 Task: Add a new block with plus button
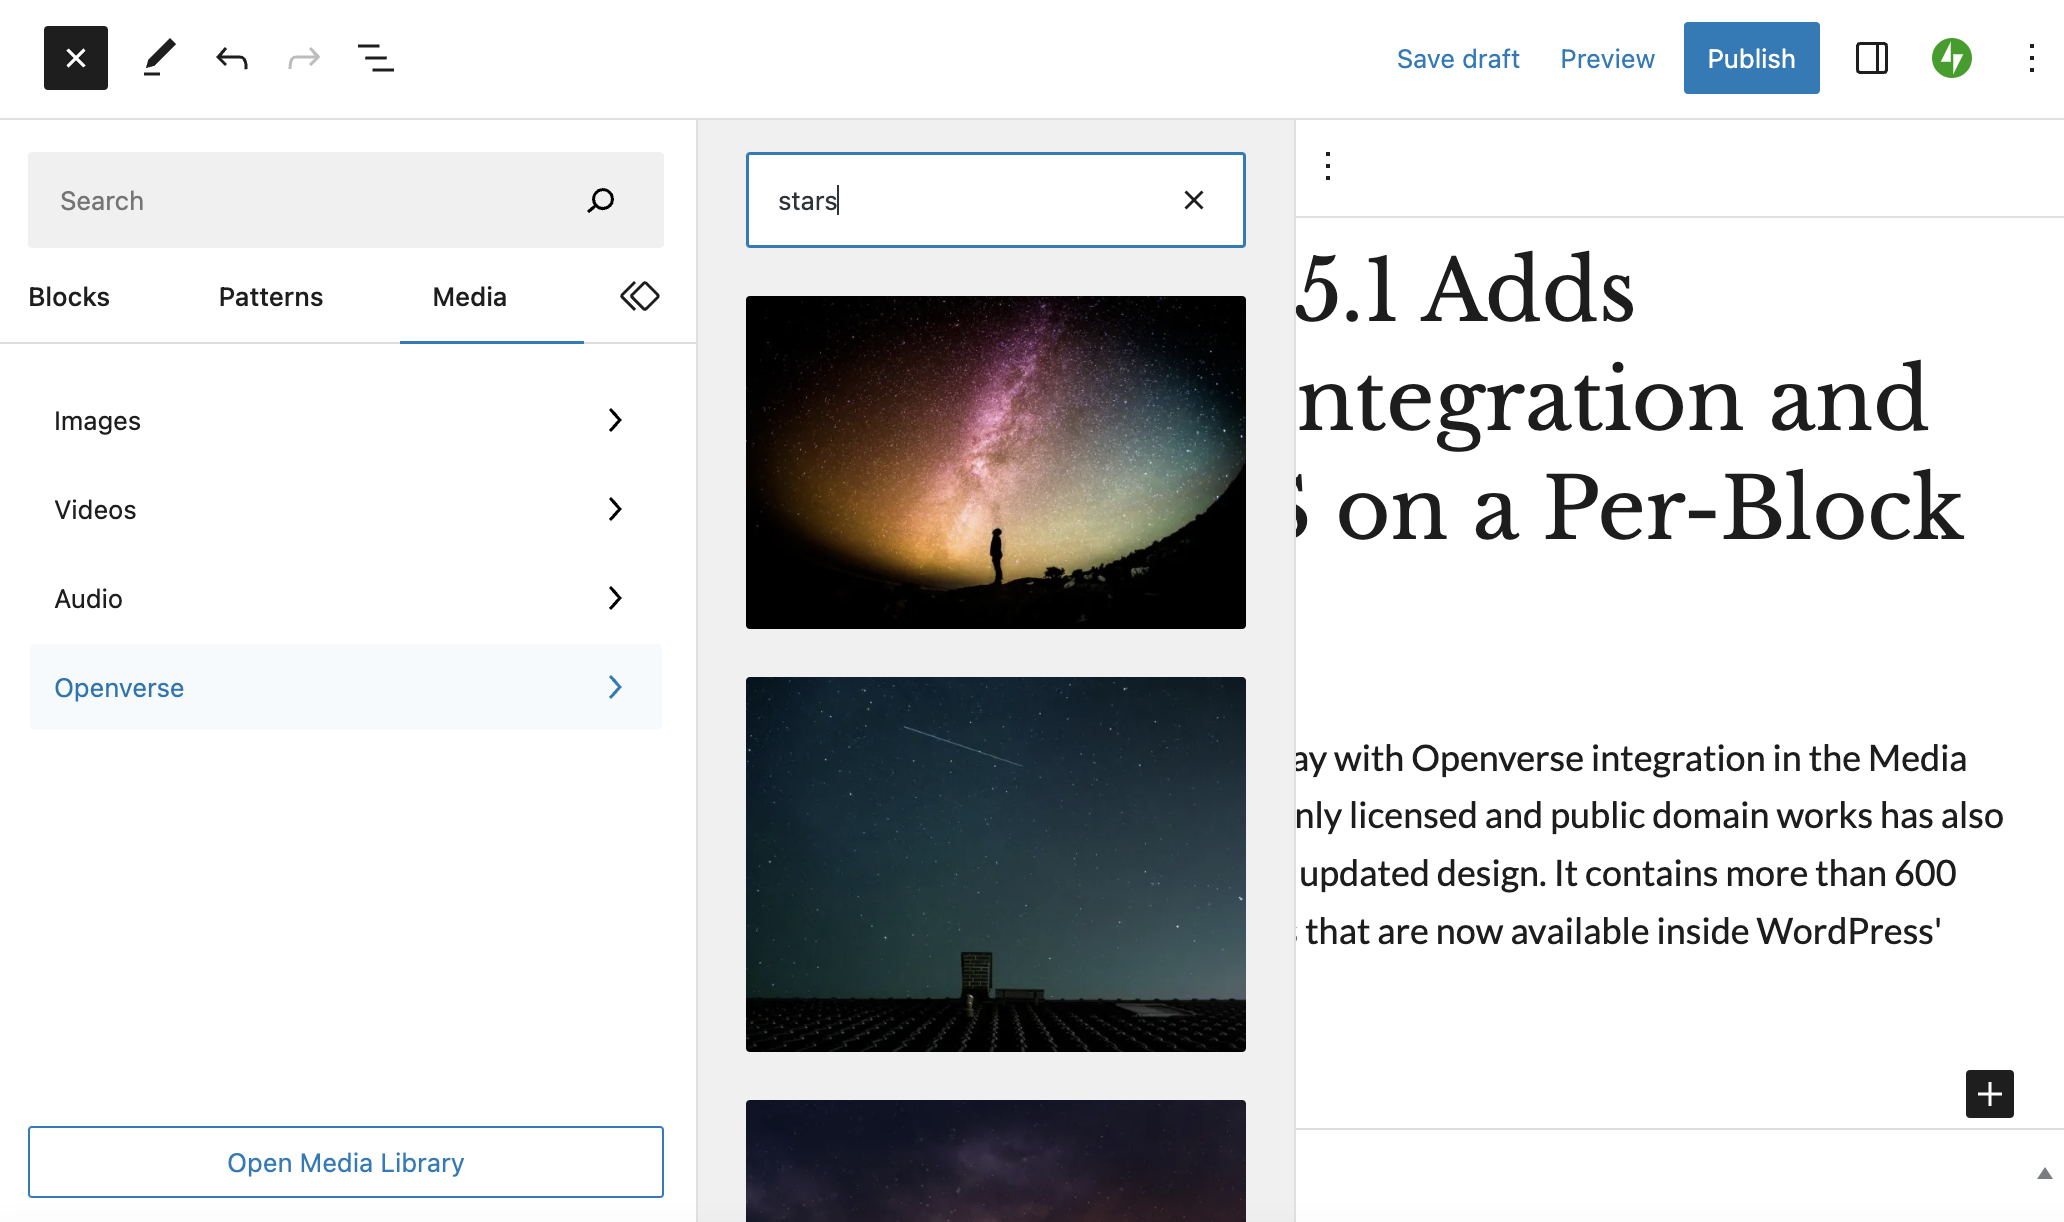[1989, 1093]
